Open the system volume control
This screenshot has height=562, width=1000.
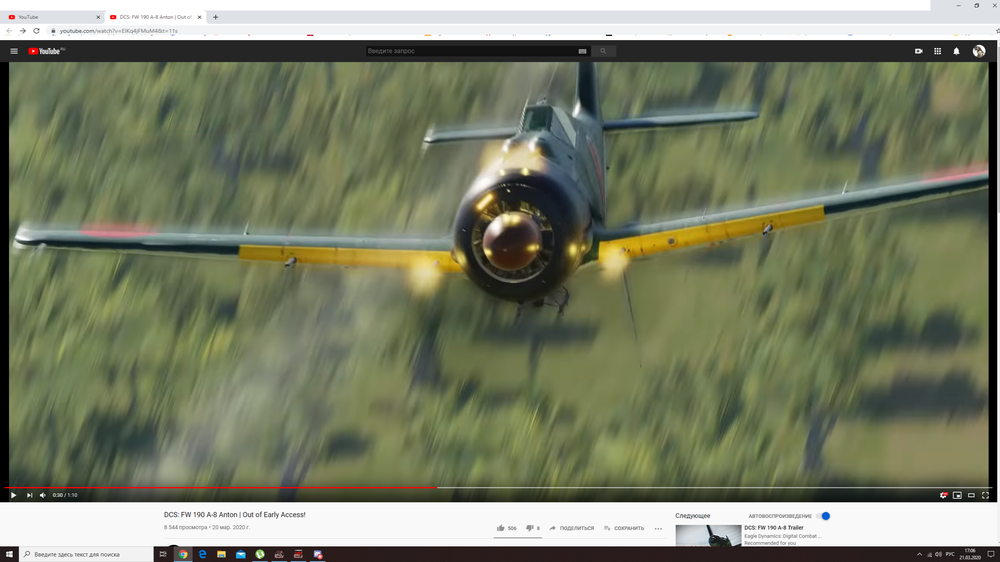click(938, 554)
